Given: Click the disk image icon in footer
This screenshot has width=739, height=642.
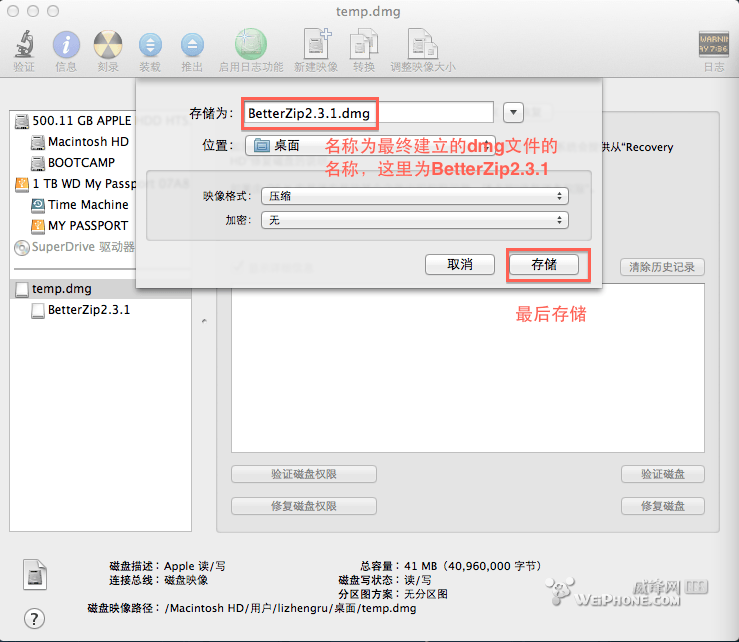Looking at the screenshot, I should 35,575.
